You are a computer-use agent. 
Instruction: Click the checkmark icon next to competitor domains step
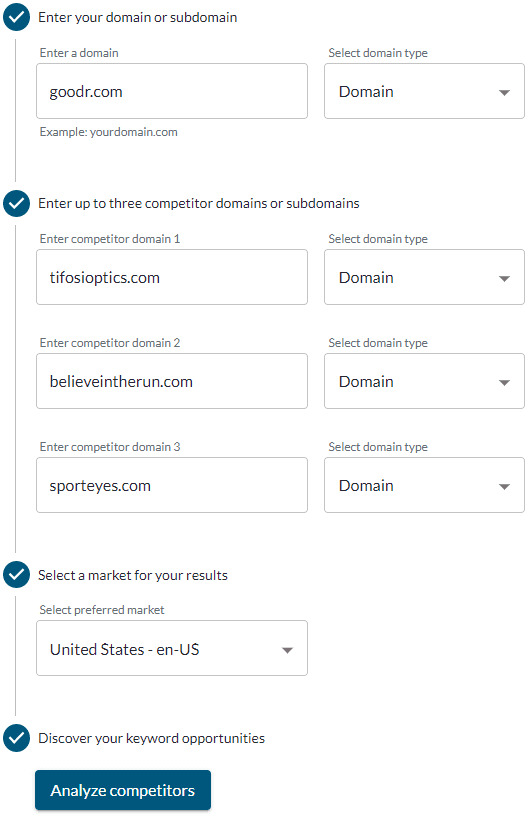tap(16, 203)
